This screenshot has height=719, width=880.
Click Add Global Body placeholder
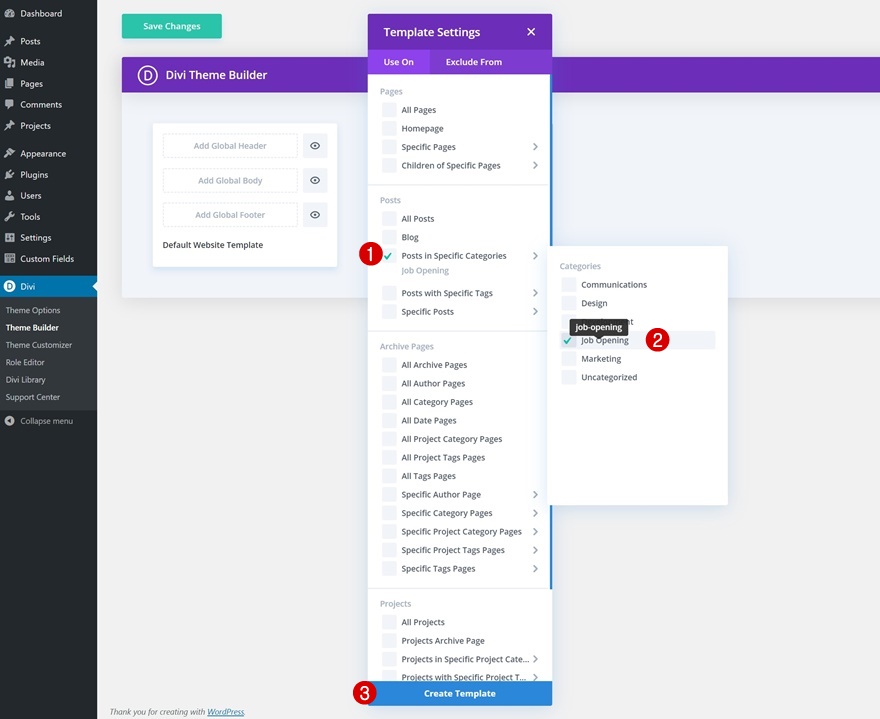pyautogui.click(x=230, y=180)
